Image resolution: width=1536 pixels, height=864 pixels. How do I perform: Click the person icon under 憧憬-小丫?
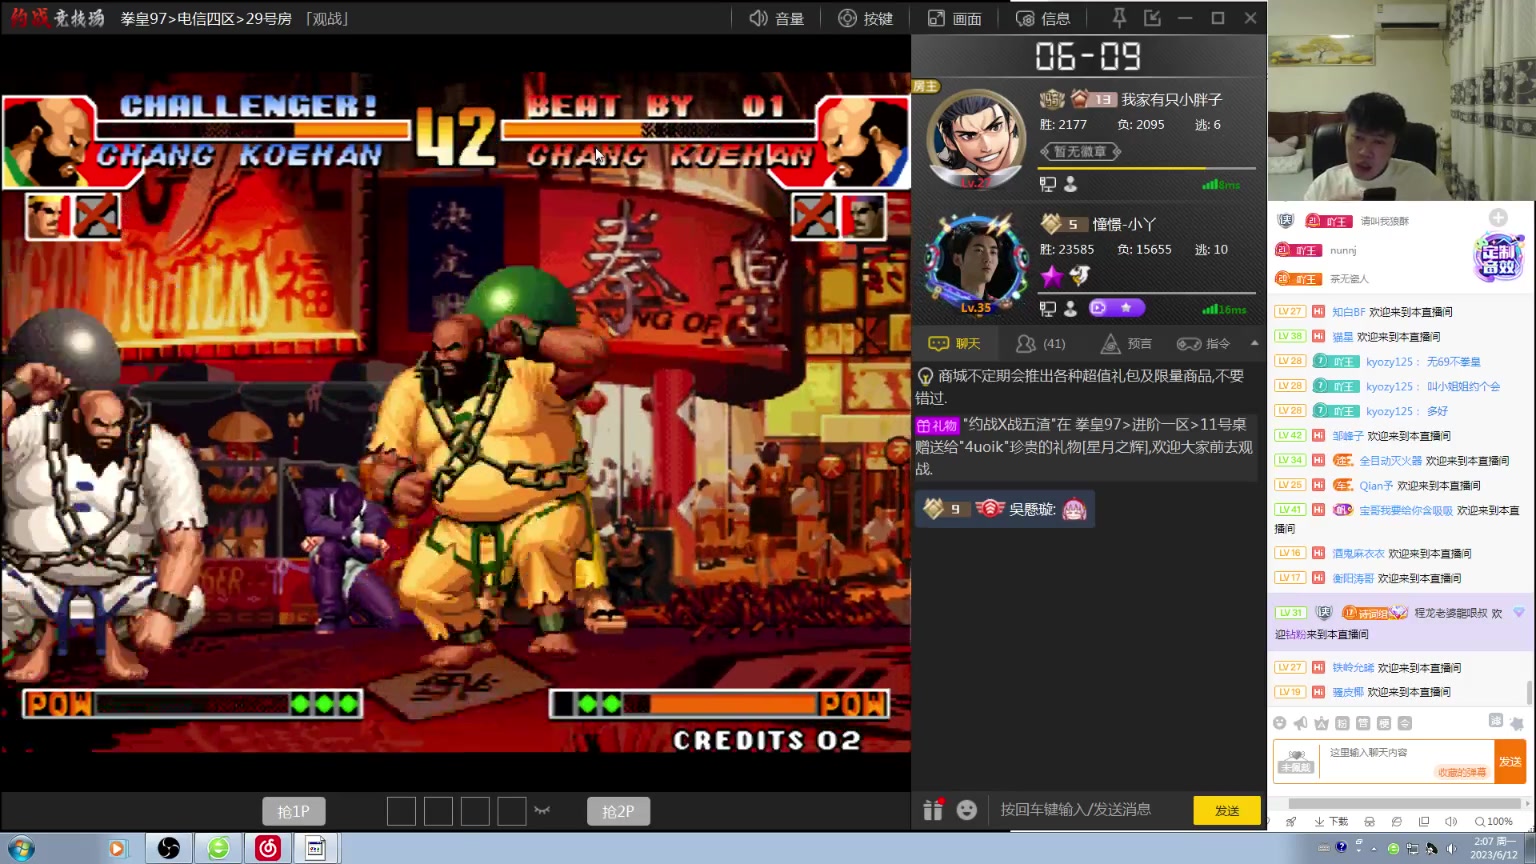click(x=1070, y=309)
